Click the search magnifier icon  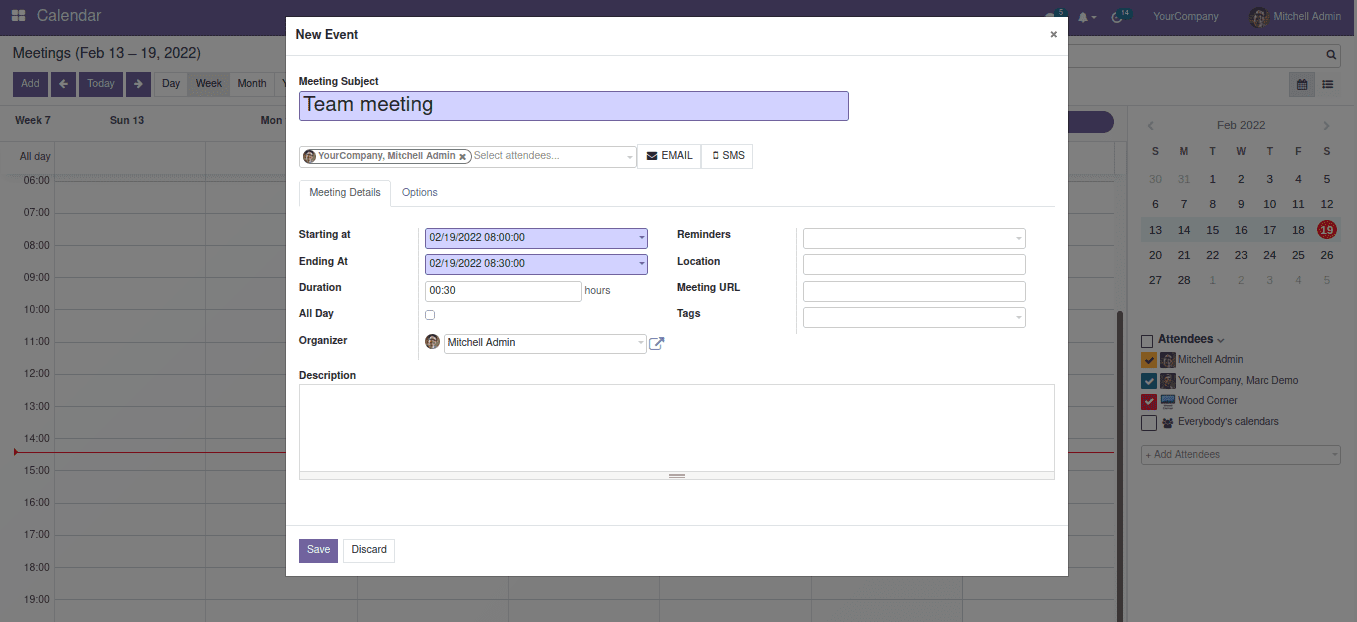click(x=1331, y=55)
